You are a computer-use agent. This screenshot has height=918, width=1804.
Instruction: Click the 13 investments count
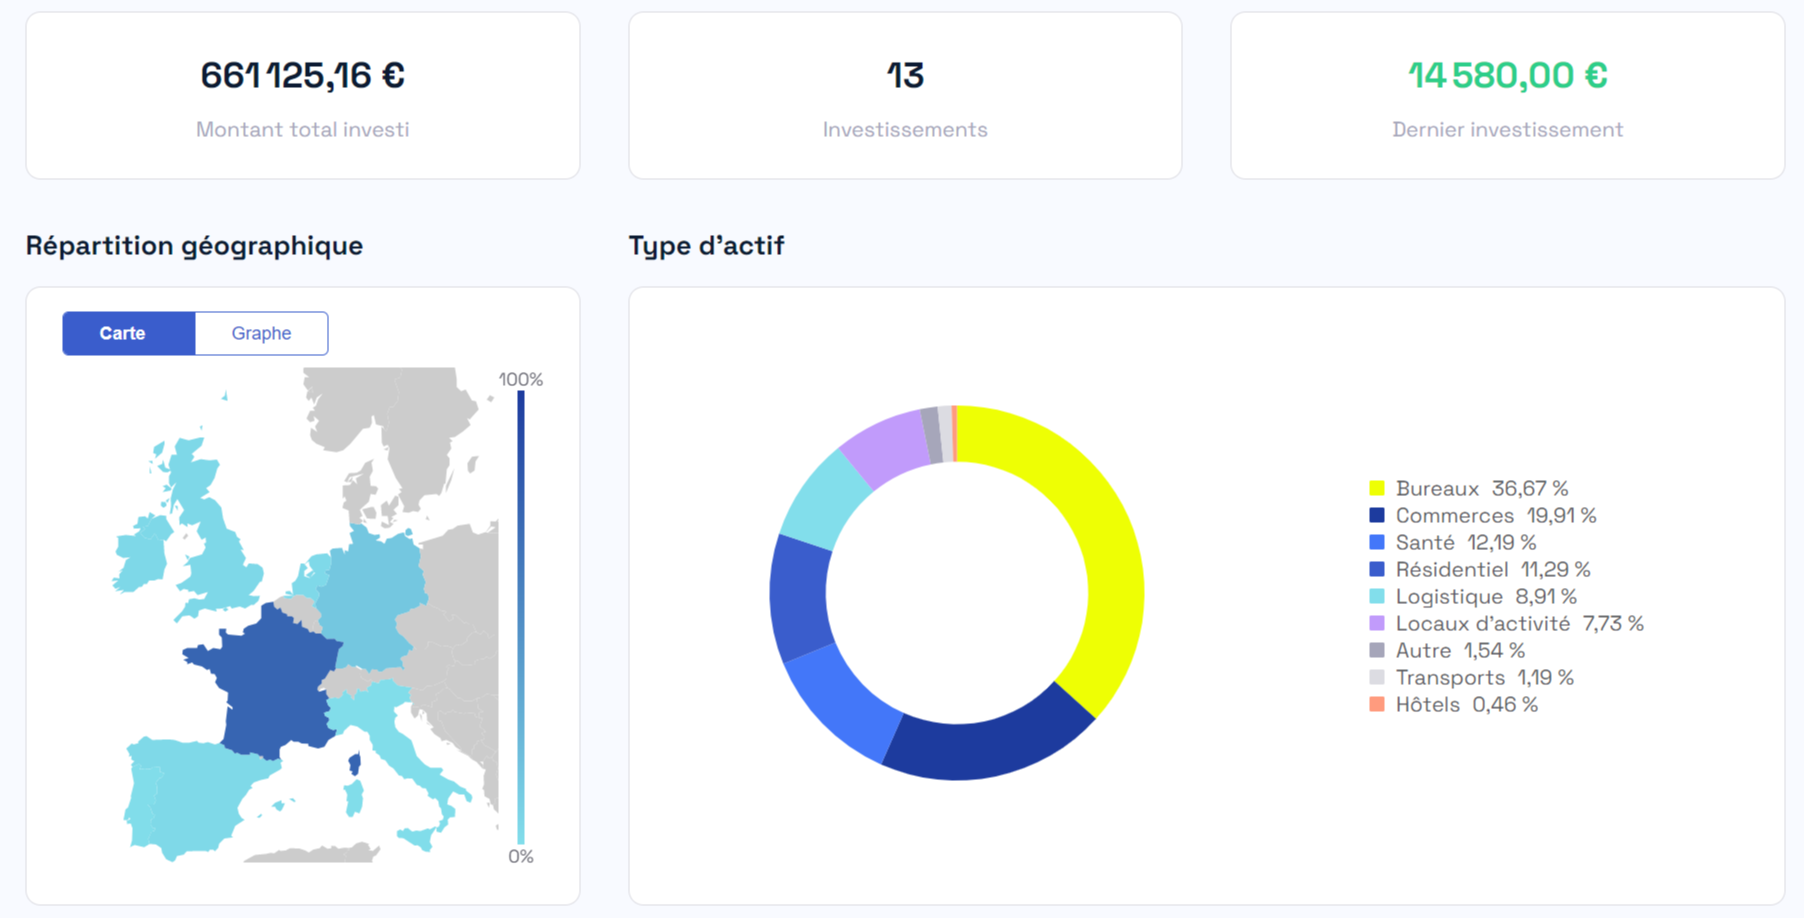905,75
